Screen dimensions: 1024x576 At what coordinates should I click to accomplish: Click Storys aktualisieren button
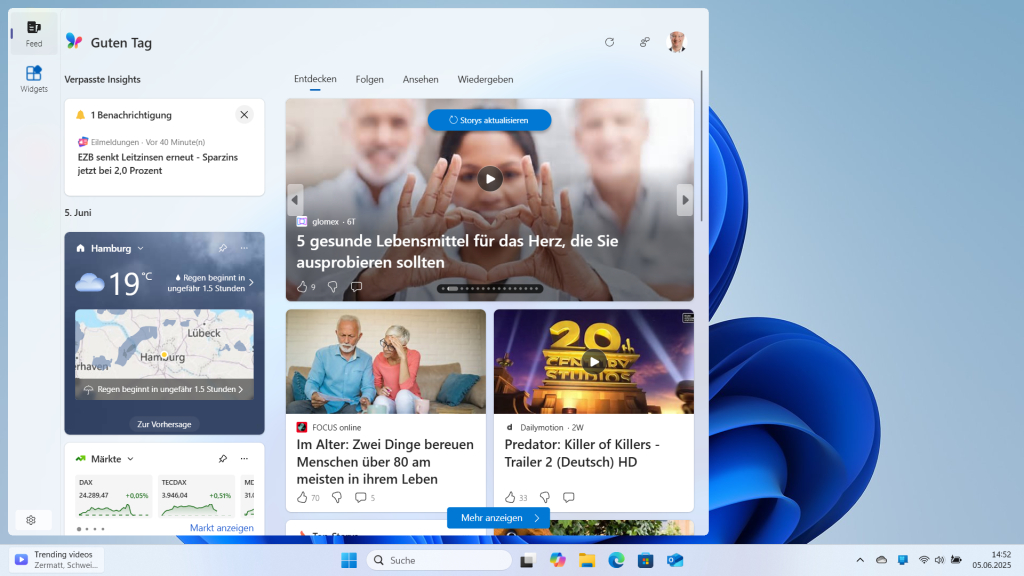[490, 120]
